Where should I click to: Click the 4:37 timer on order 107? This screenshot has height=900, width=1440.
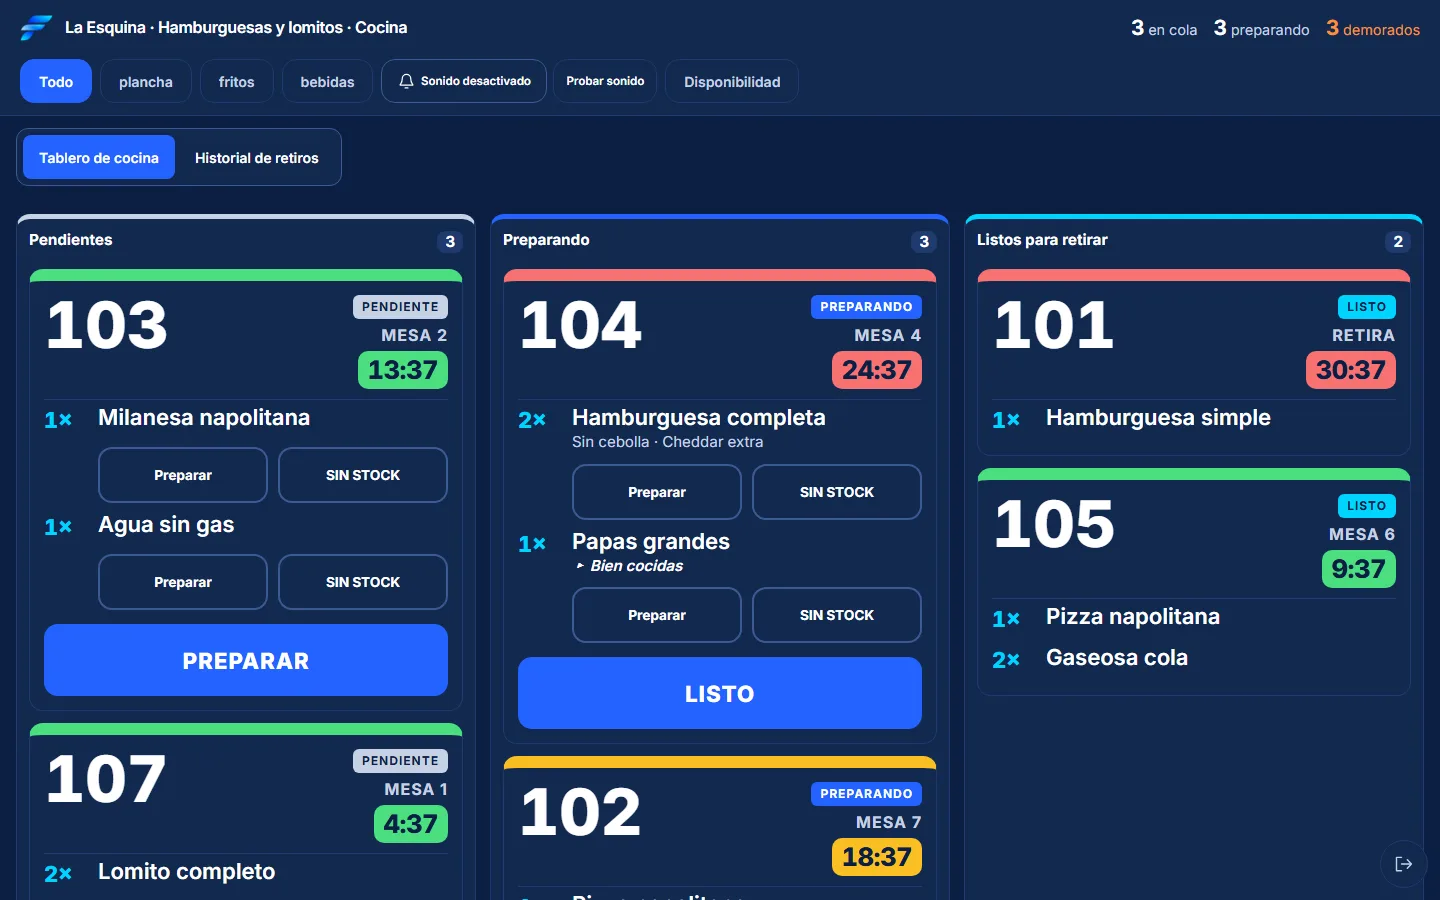click(411, 824)
